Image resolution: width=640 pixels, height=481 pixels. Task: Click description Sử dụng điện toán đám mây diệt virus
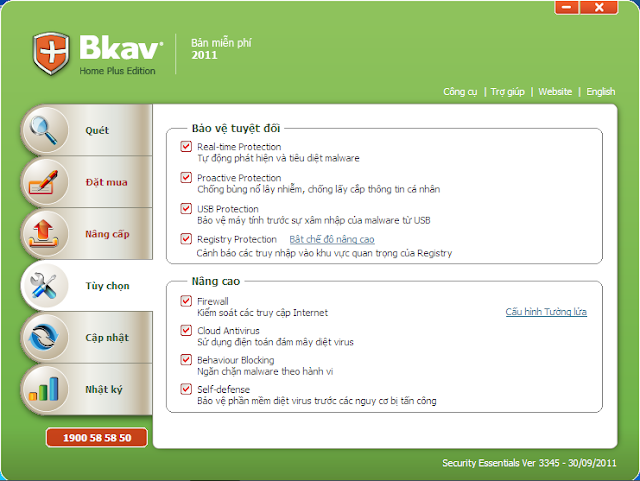[x=276, y=342]
